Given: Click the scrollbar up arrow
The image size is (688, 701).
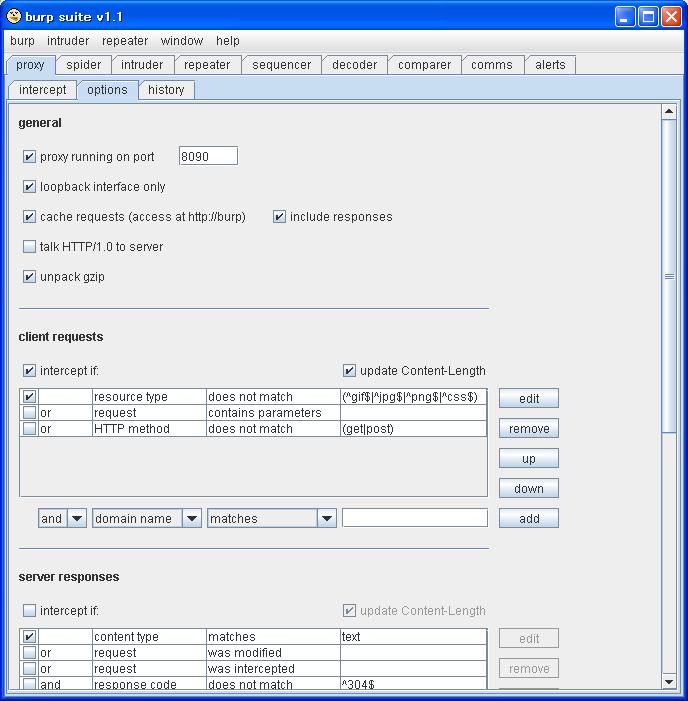Looking at the screenshot, I should 669,111.
